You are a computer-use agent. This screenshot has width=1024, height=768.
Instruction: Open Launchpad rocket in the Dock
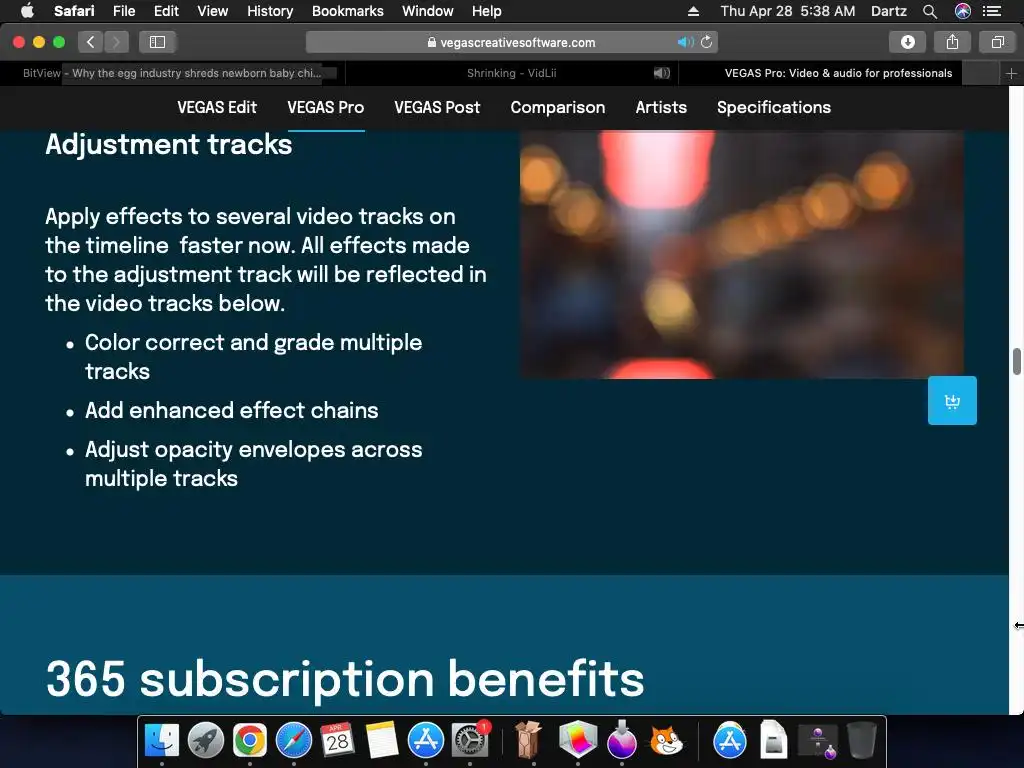click(206, 741)
